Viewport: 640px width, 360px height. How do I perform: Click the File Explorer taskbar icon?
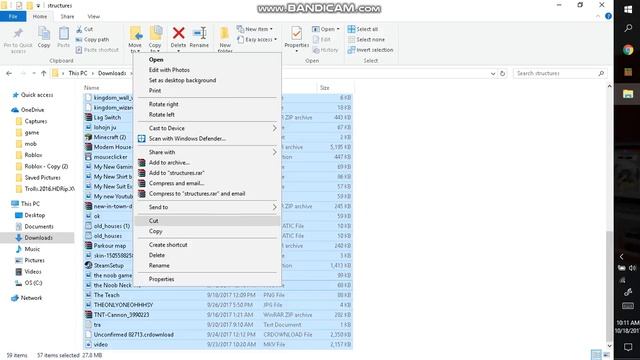pos(628,94)
